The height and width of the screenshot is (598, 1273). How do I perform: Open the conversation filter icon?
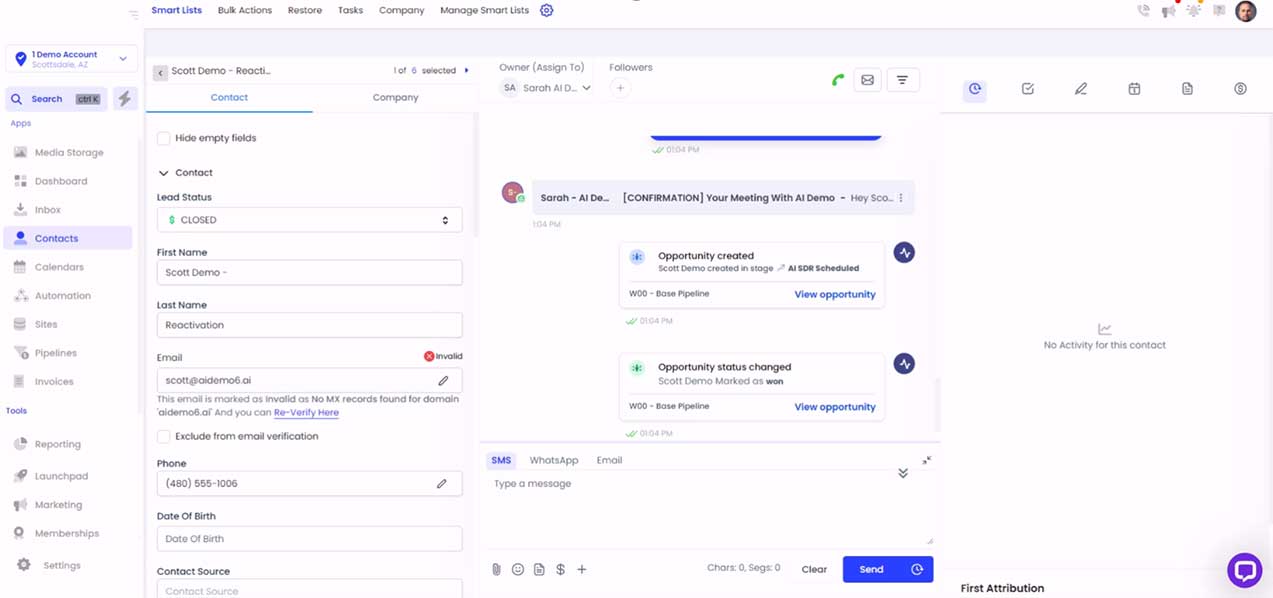click(903, 79)
